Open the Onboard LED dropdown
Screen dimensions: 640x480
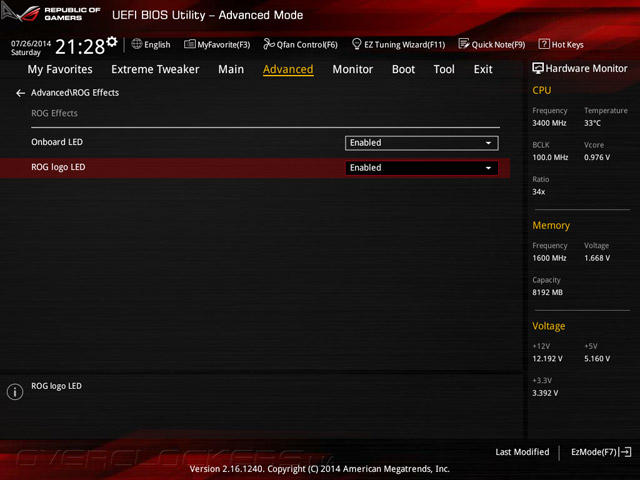[421, 143]
